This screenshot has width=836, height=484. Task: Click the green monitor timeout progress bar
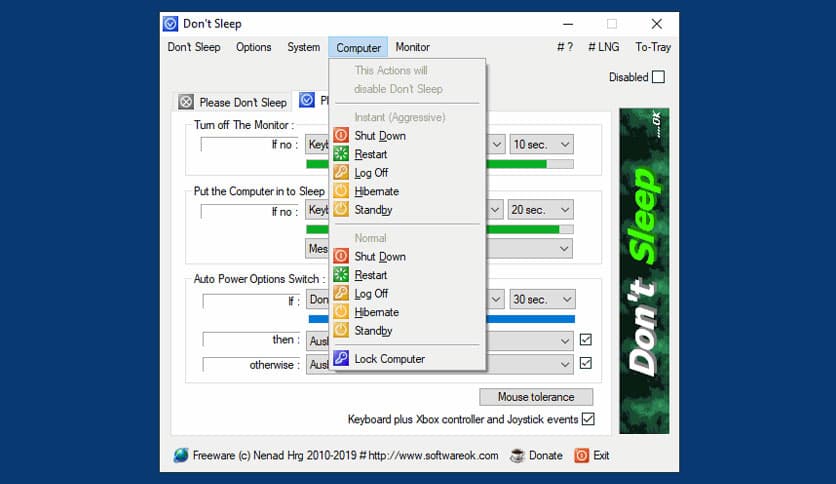(530, 164)
